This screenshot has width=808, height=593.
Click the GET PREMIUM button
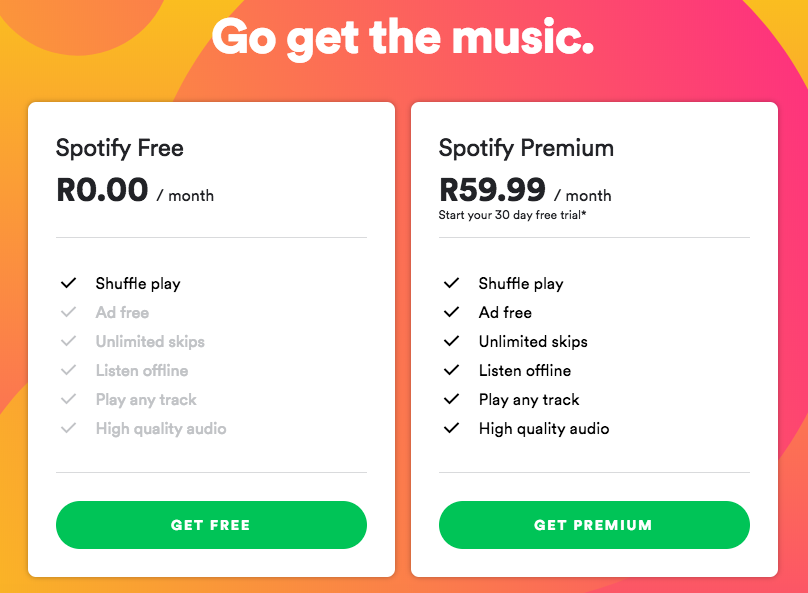[x=593, y=525]
